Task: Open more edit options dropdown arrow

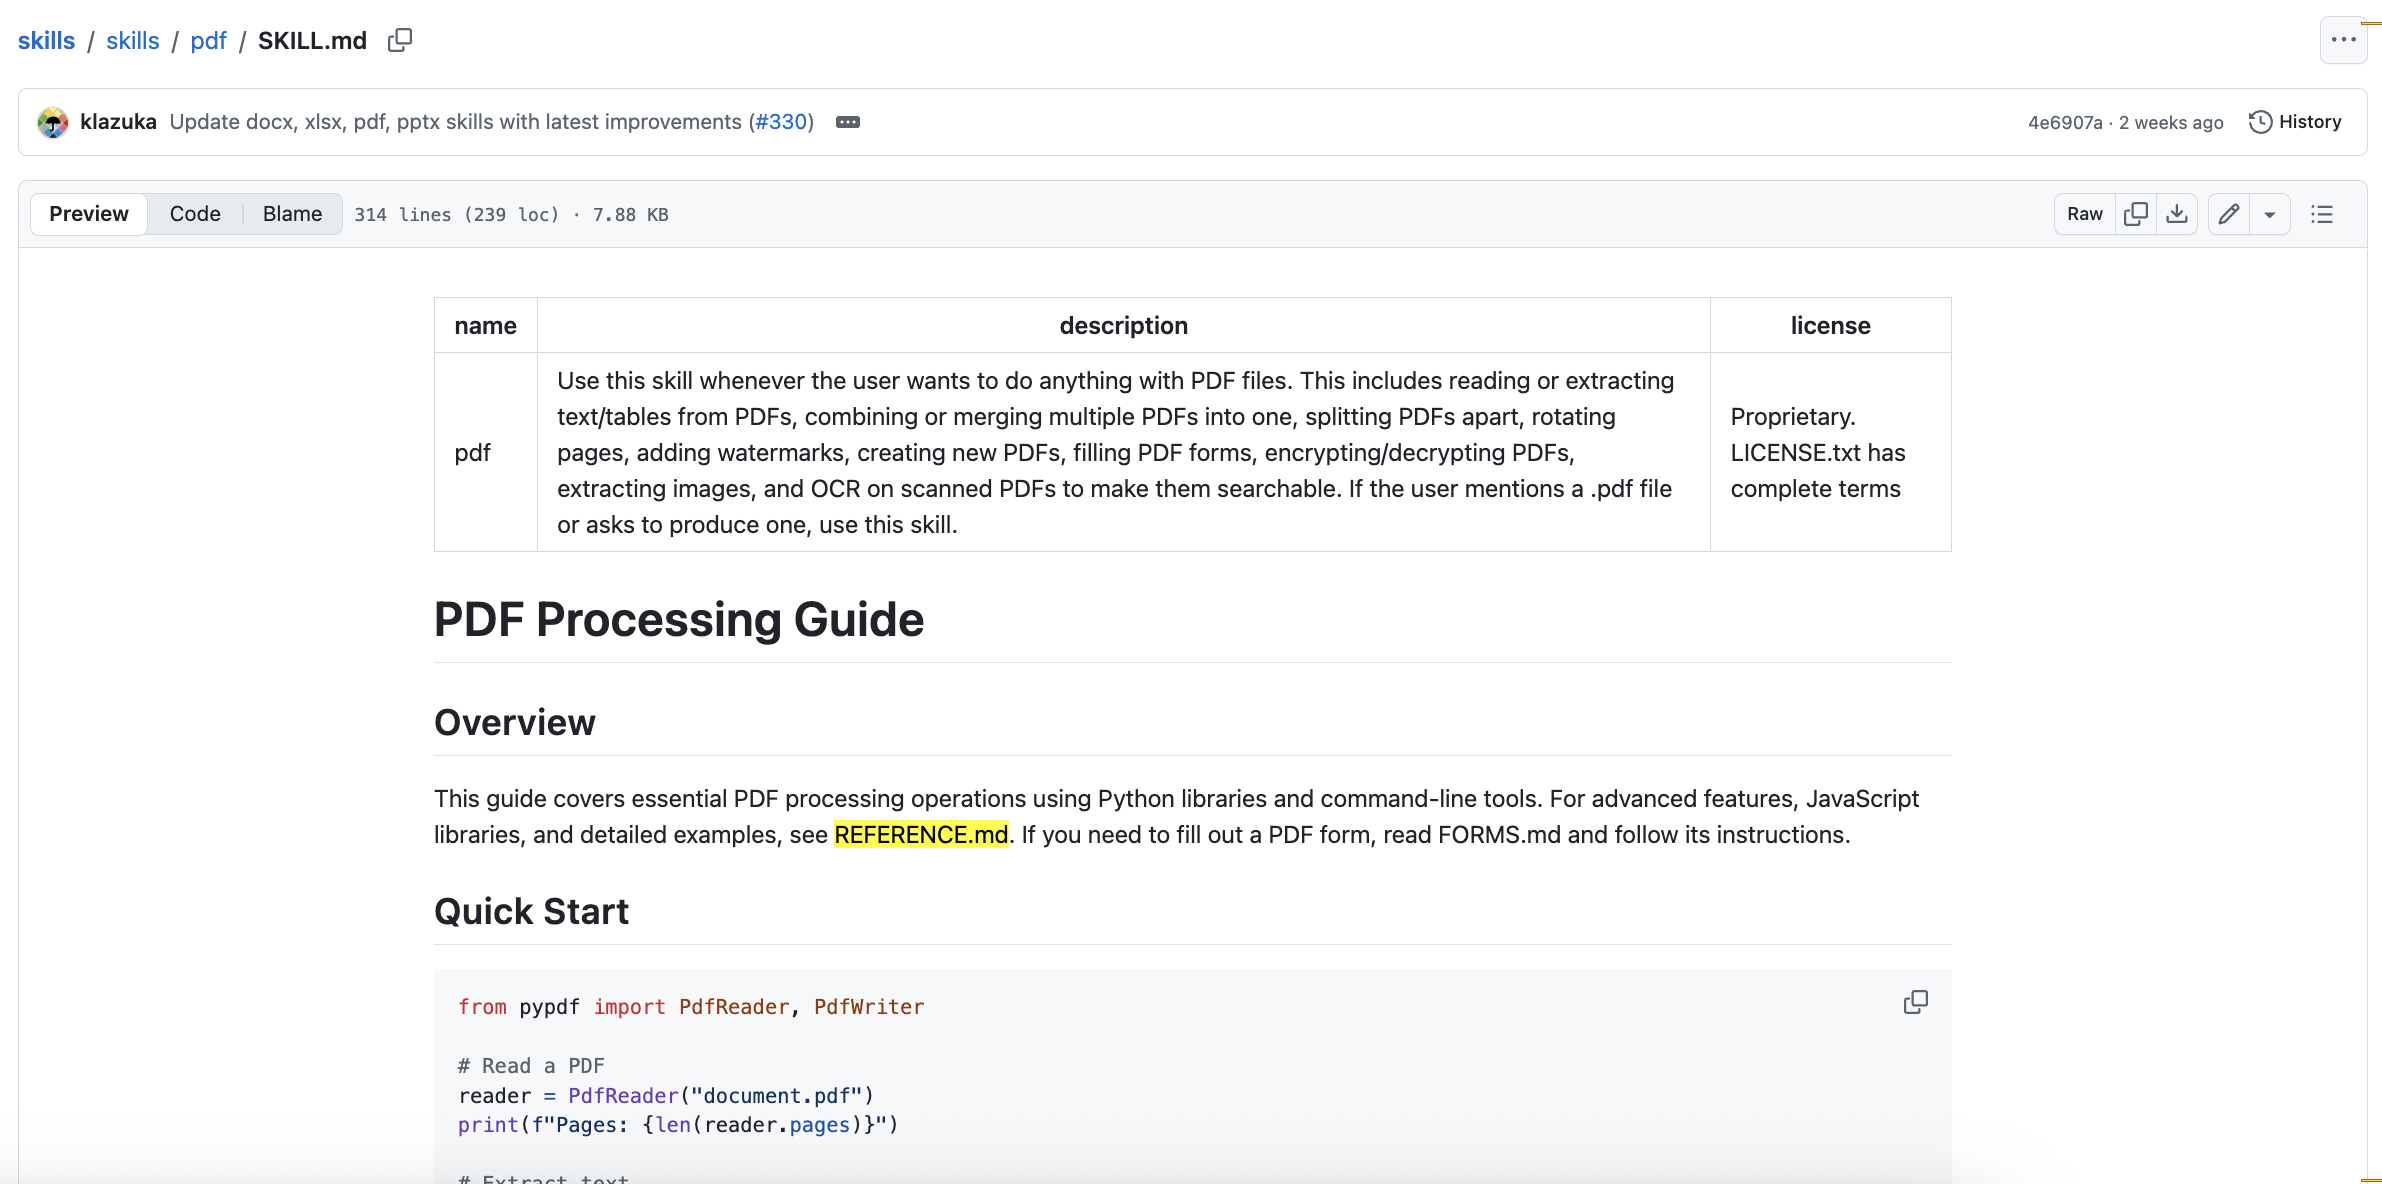Action: (2269, 214)
